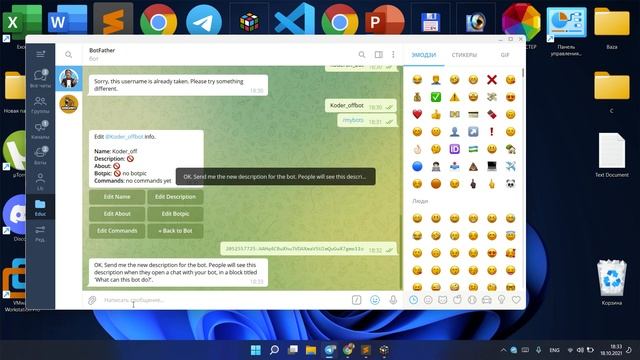Jump to smileys and people emoji category
Screen dimensions: 640x360
(x=428, y=300)
